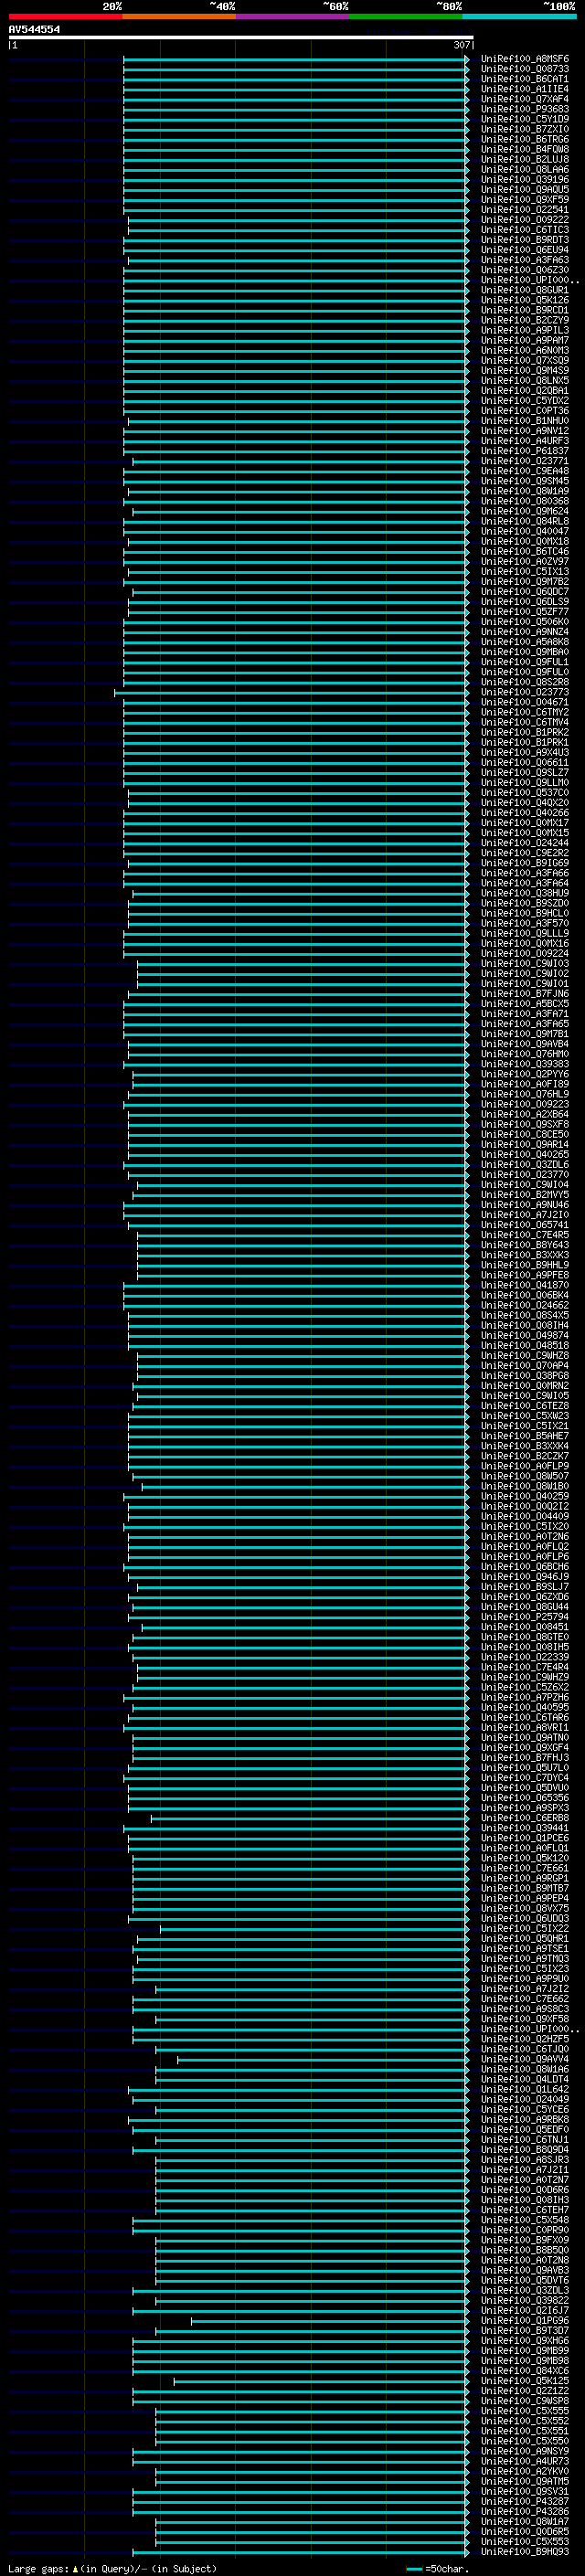585x2576 pixels.
Task: Click hit label UniRef100_B9HQ93
Action: (x=525, y=2553)
